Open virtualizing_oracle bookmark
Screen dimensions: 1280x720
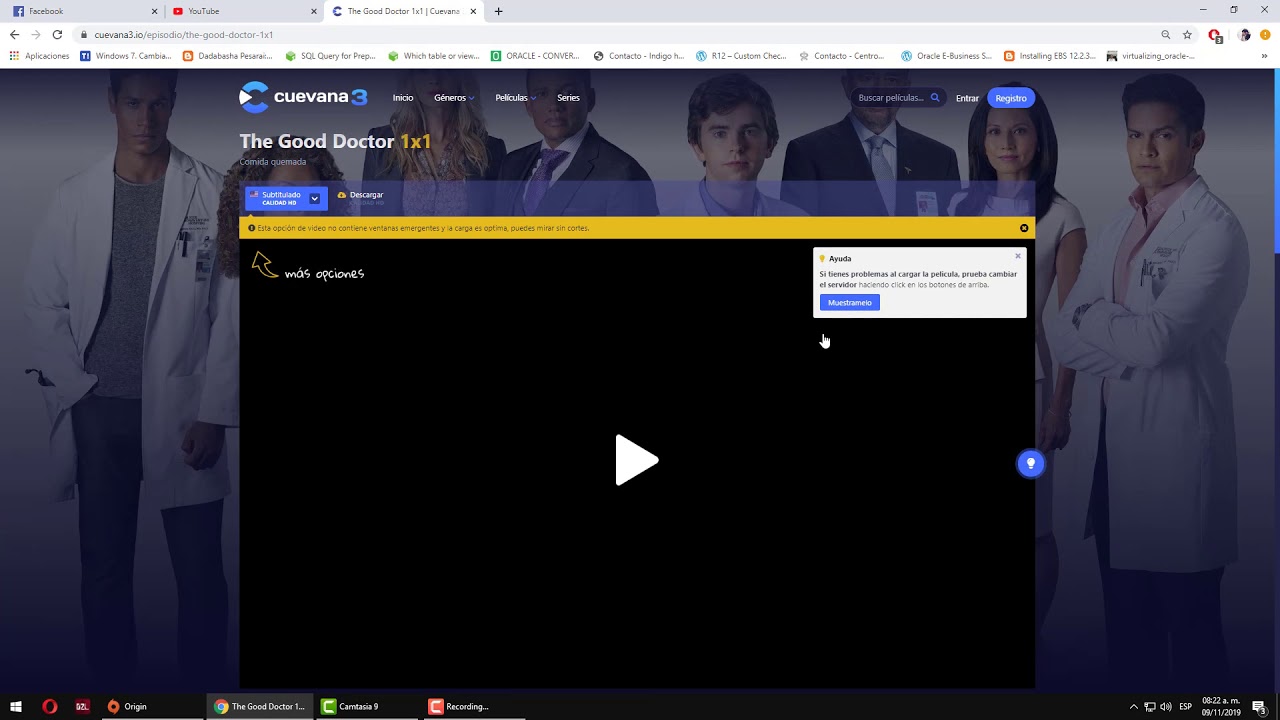point(1150,56)
